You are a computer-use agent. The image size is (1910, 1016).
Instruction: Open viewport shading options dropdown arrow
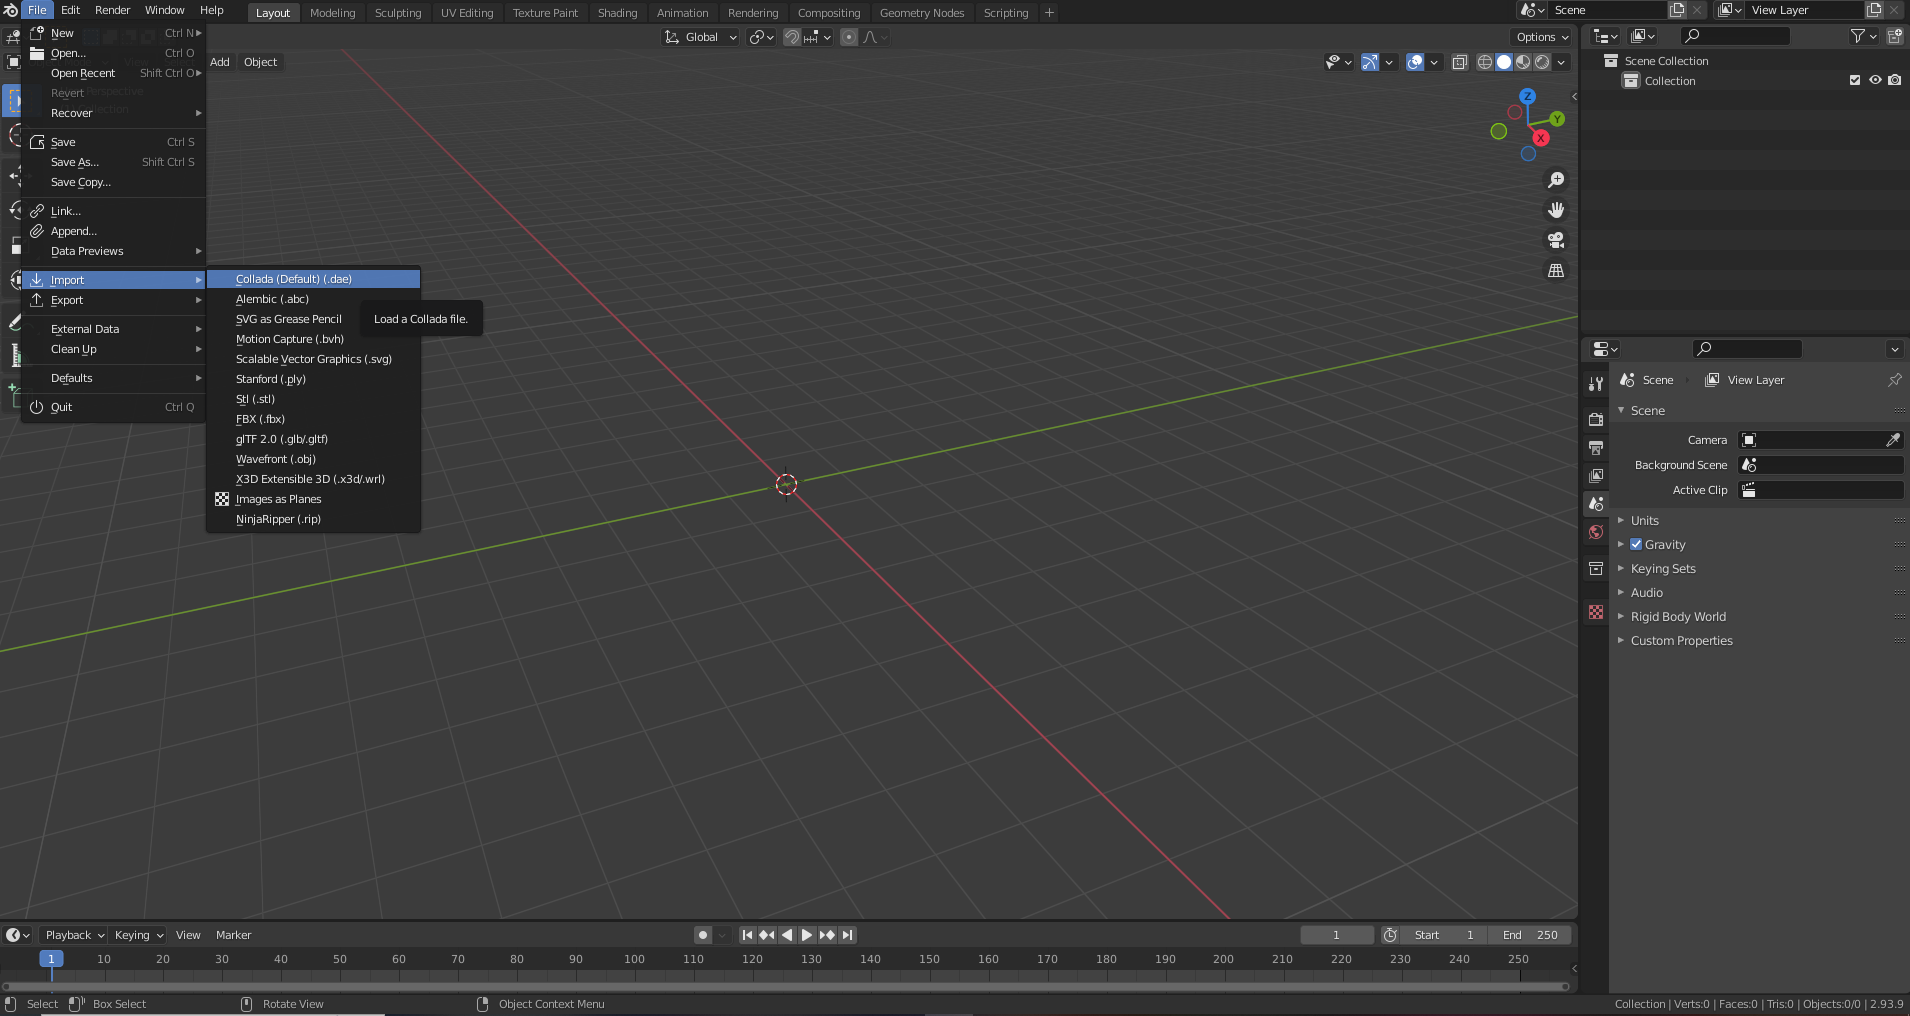click(x=1561, y=62)
